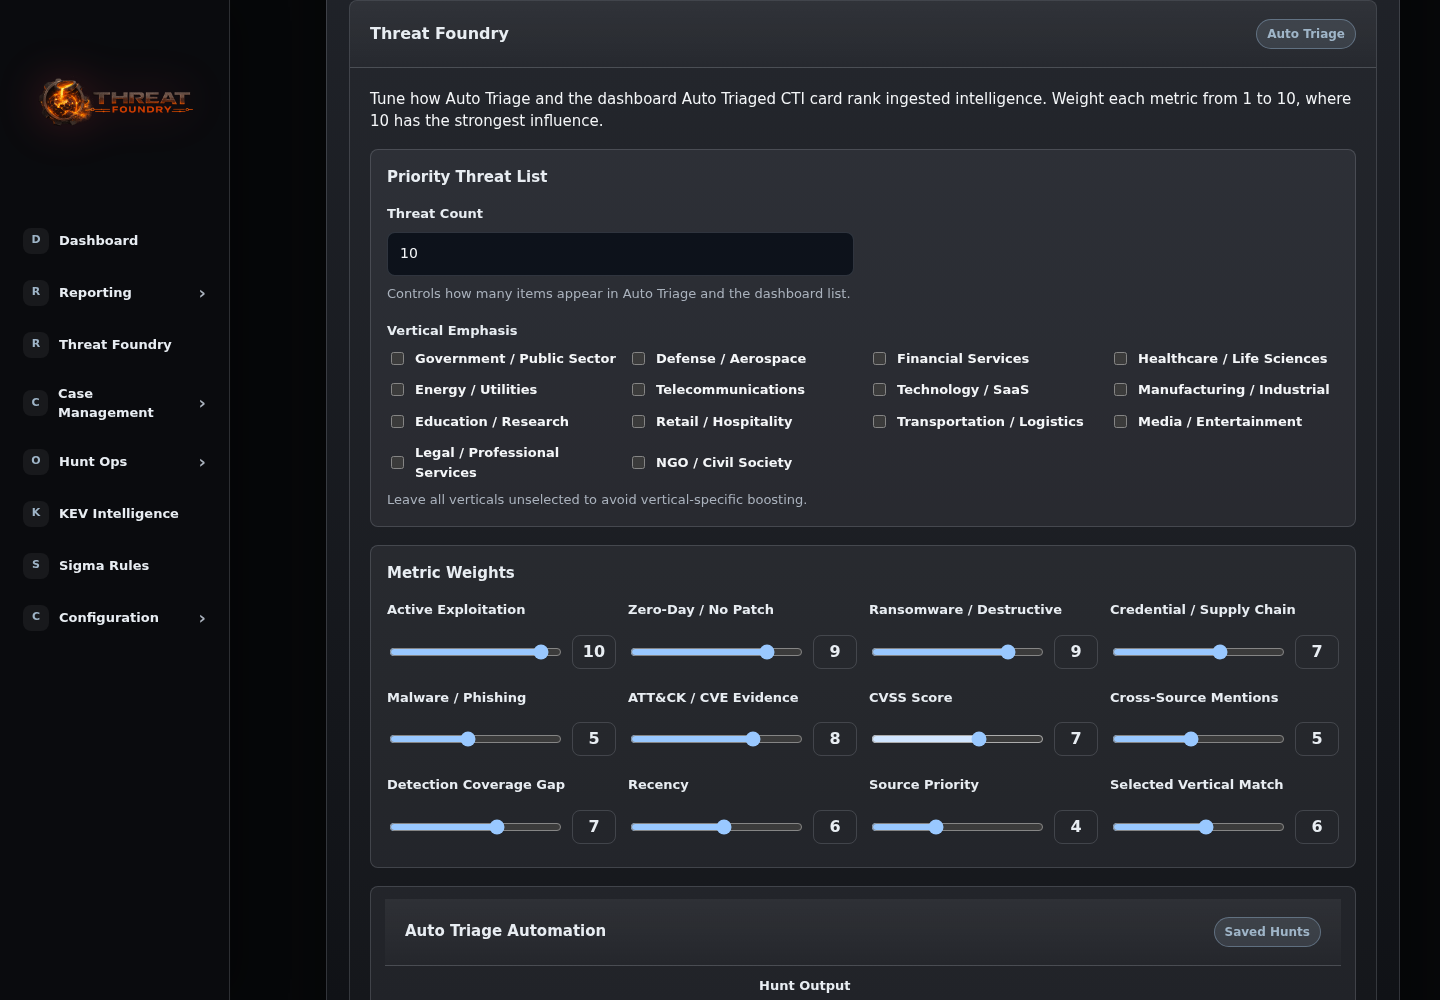Click the R badge icon beside Reporting
1440x1000 pixels.
coord(36,292)
